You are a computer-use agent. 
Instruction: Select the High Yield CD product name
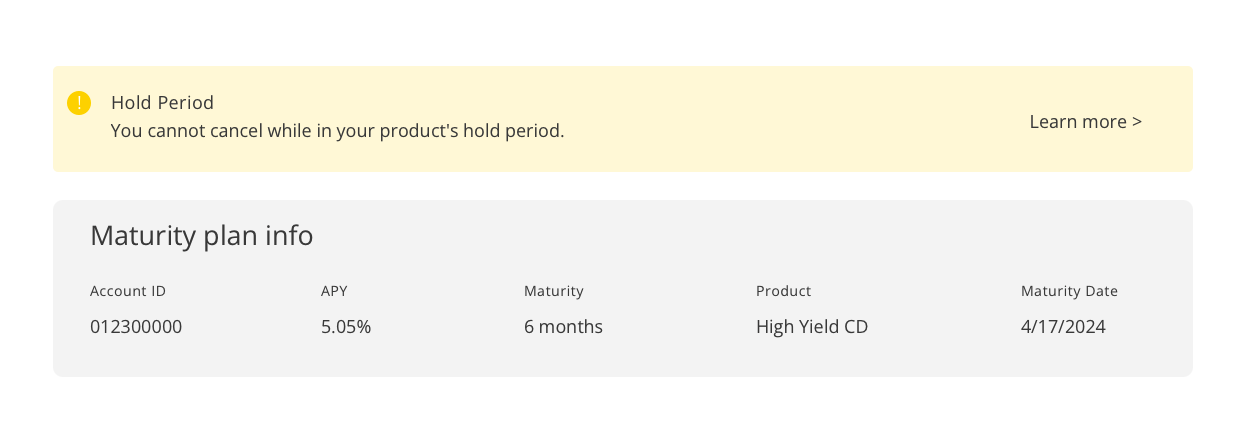pos(812,327)
